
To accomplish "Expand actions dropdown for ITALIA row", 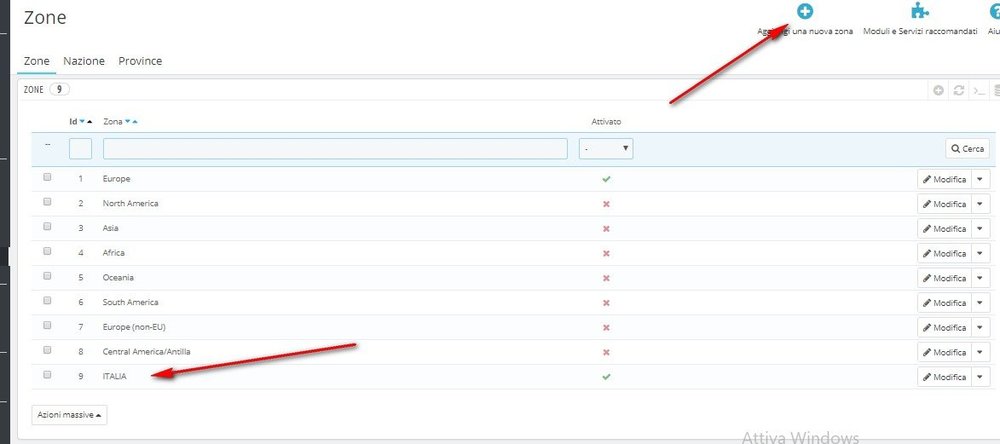I will (x=980, y=377).
